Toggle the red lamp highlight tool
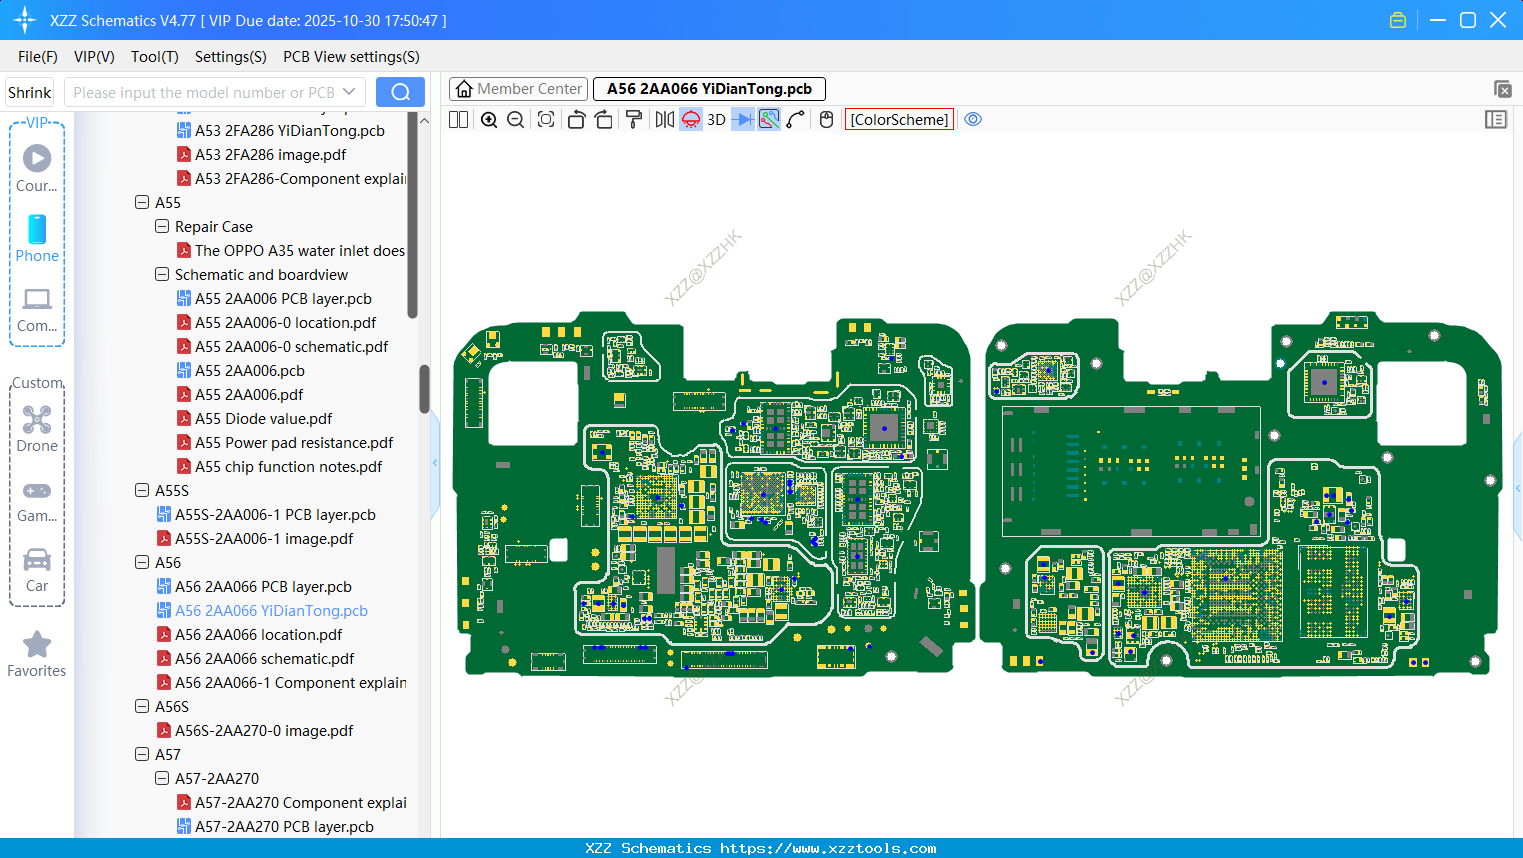 pos(689,119)
